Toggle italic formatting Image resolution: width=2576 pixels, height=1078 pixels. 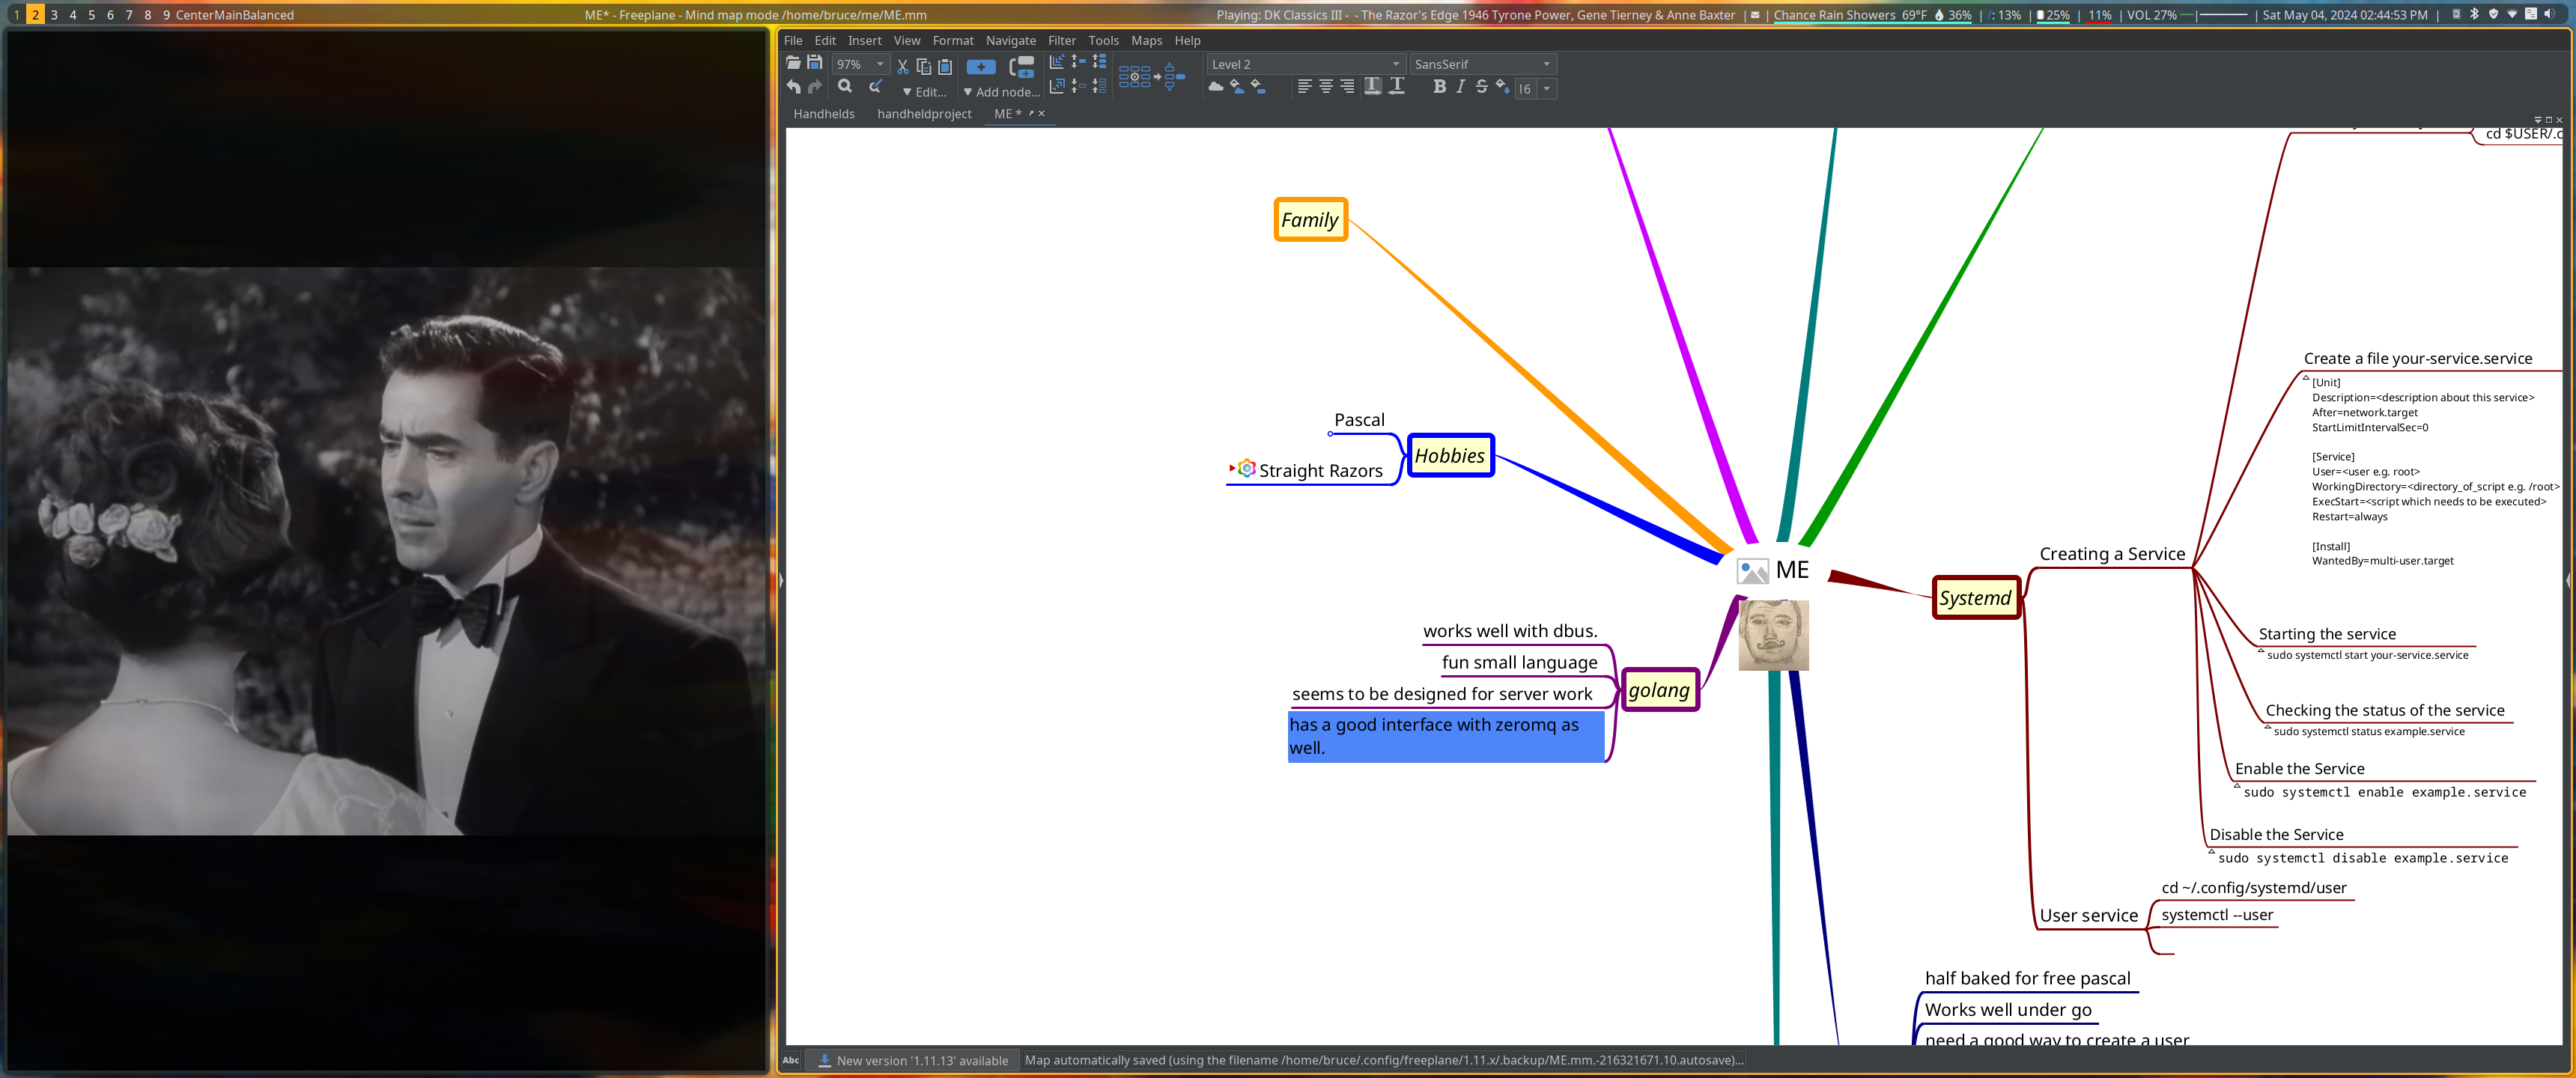[x=1461, y=87]
